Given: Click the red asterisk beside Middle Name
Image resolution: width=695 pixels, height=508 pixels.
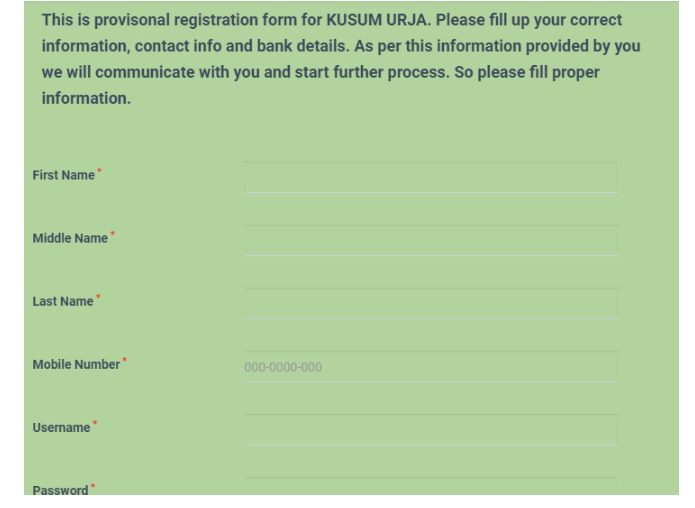Looking at the screenshot, I should (112, 236).
